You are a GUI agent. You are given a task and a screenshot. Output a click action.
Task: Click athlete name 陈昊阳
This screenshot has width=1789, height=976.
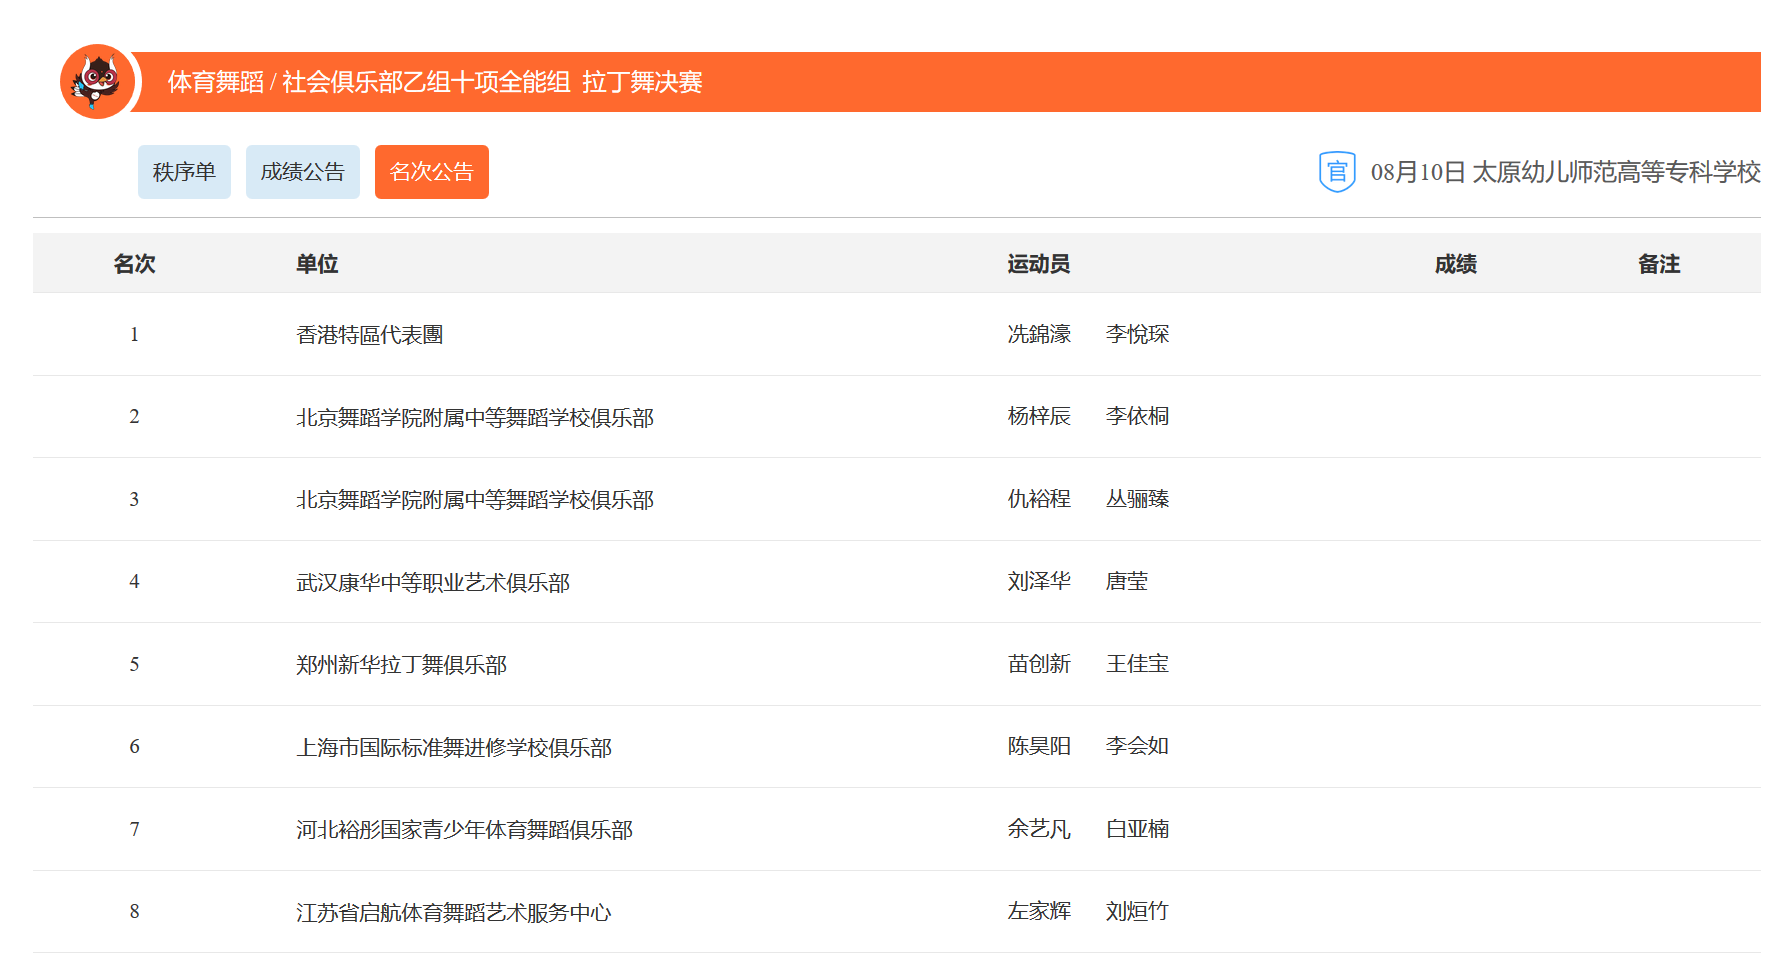click(x=1039, y=746)
